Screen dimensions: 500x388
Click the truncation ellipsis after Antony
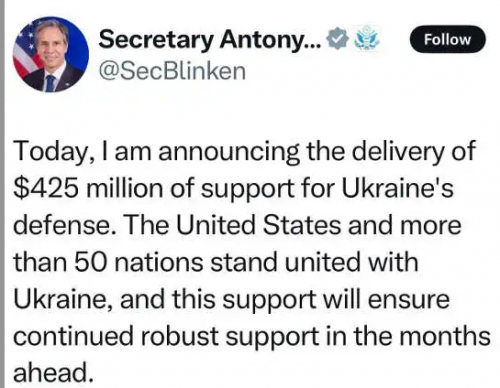click(314, 44)
